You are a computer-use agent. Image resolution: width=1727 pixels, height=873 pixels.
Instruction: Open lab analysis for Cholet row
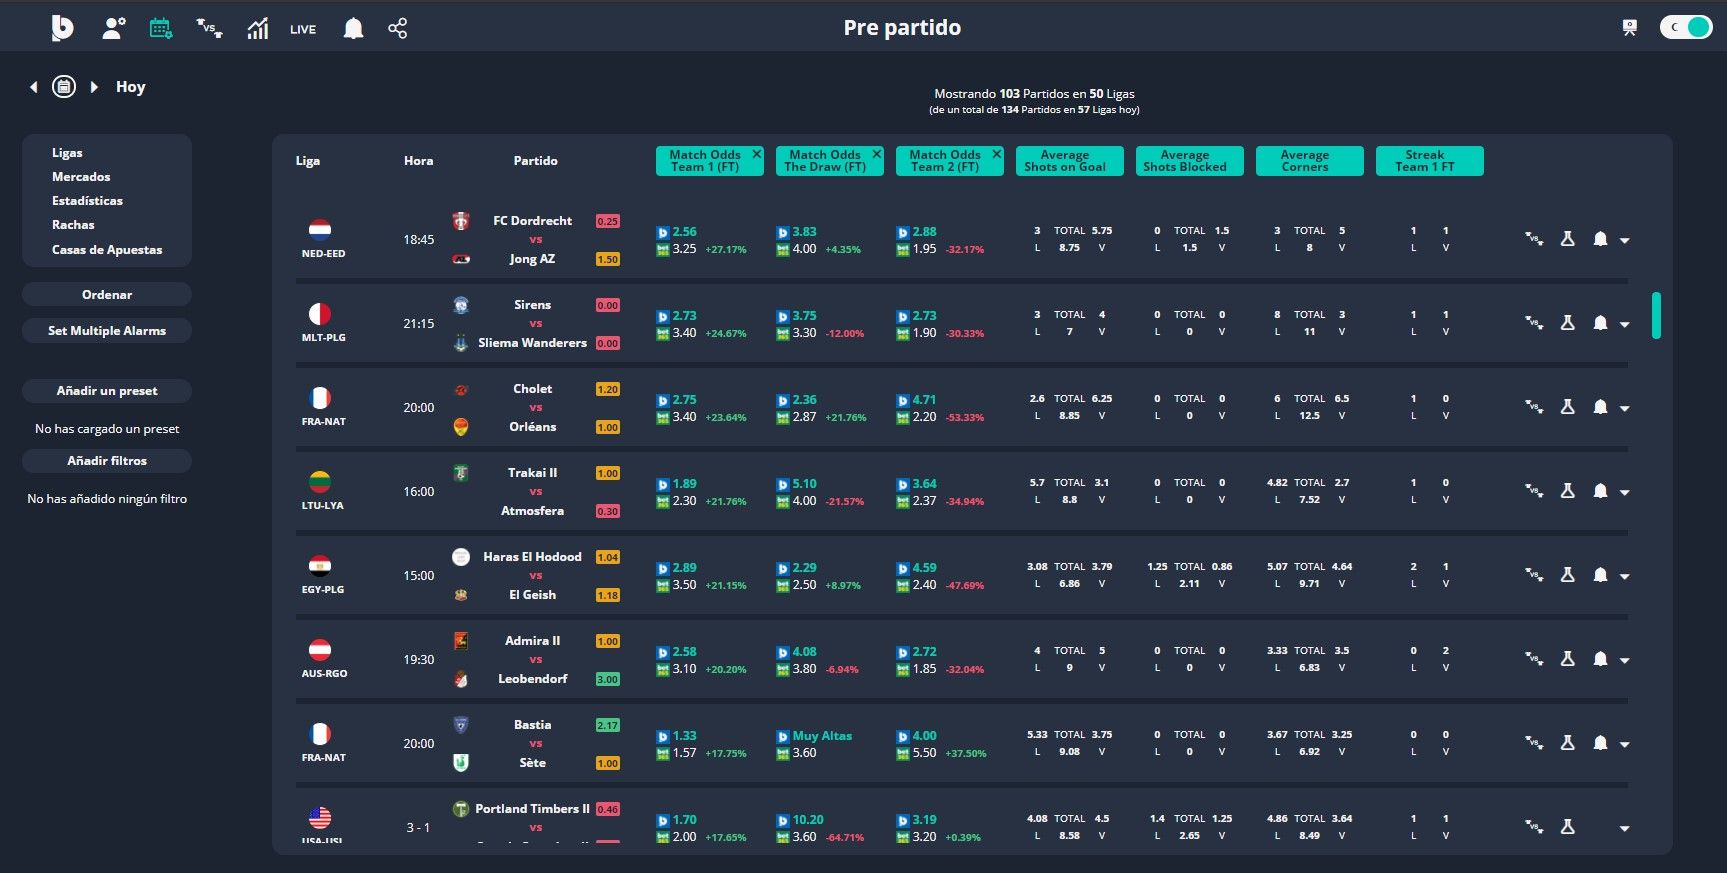point(1568,407)
